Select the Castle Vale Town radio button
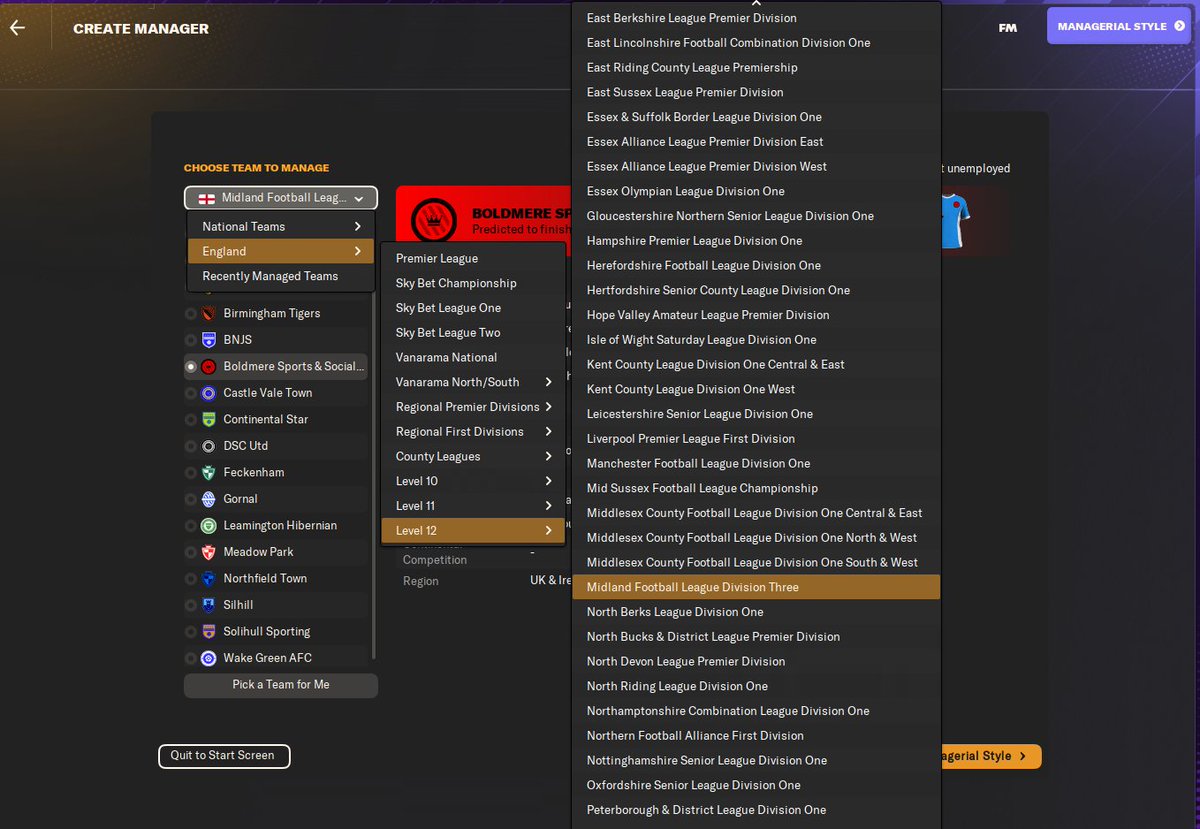Image resolution: width=1200 pixels, height=829 pixels. [190, 393]
